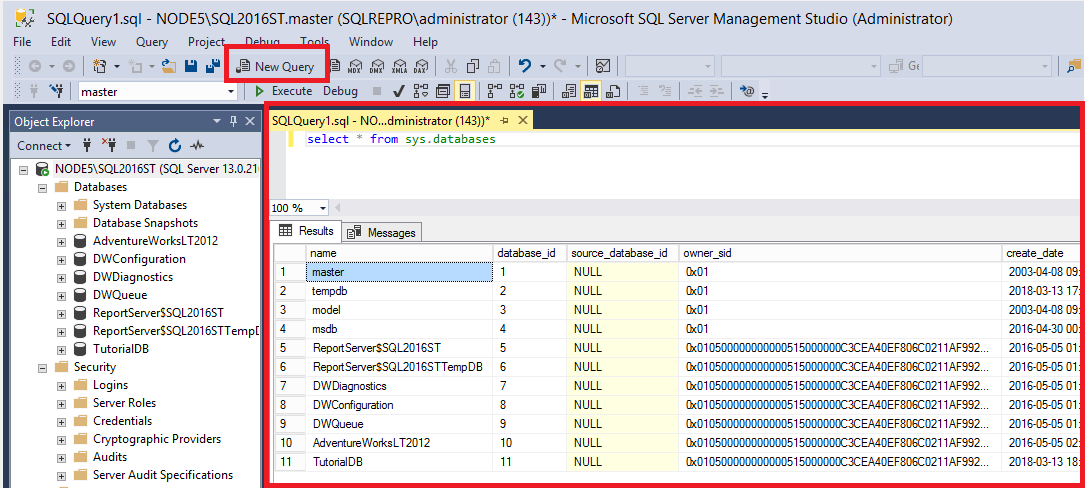Click the Save All icon in toolbar

pos(212,67)
